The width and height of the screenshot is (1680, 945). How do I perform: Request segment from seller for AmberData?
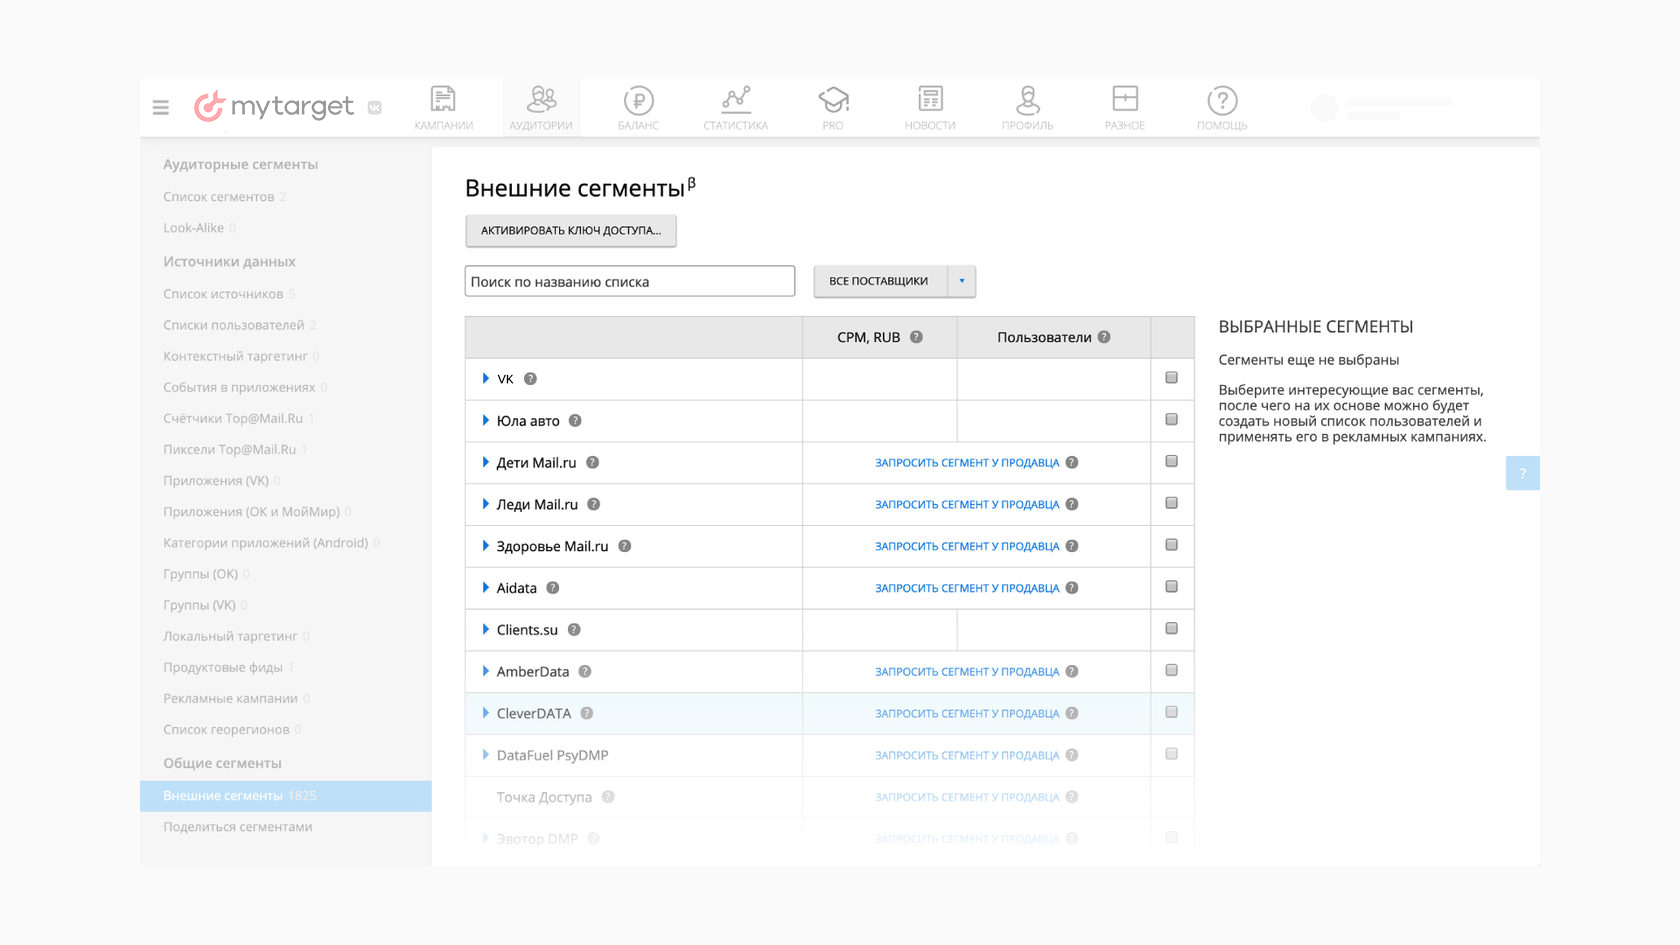tap(967, 672)
